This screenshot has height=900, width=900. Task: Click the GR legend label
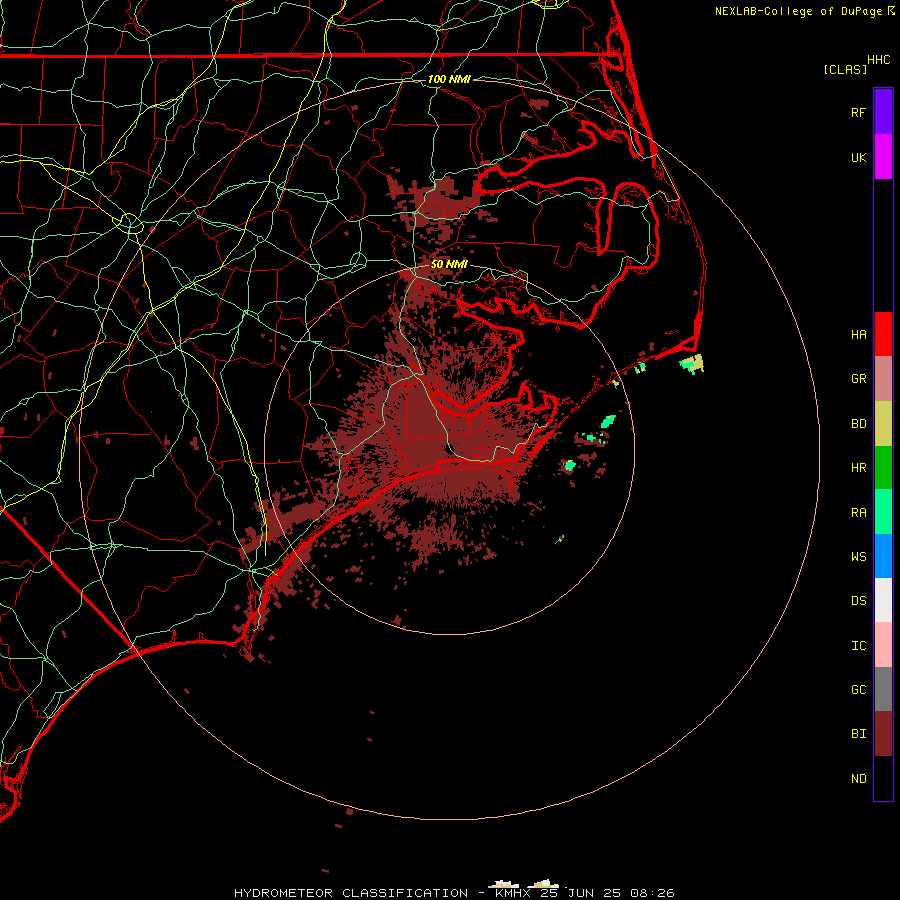coord(858,379)
